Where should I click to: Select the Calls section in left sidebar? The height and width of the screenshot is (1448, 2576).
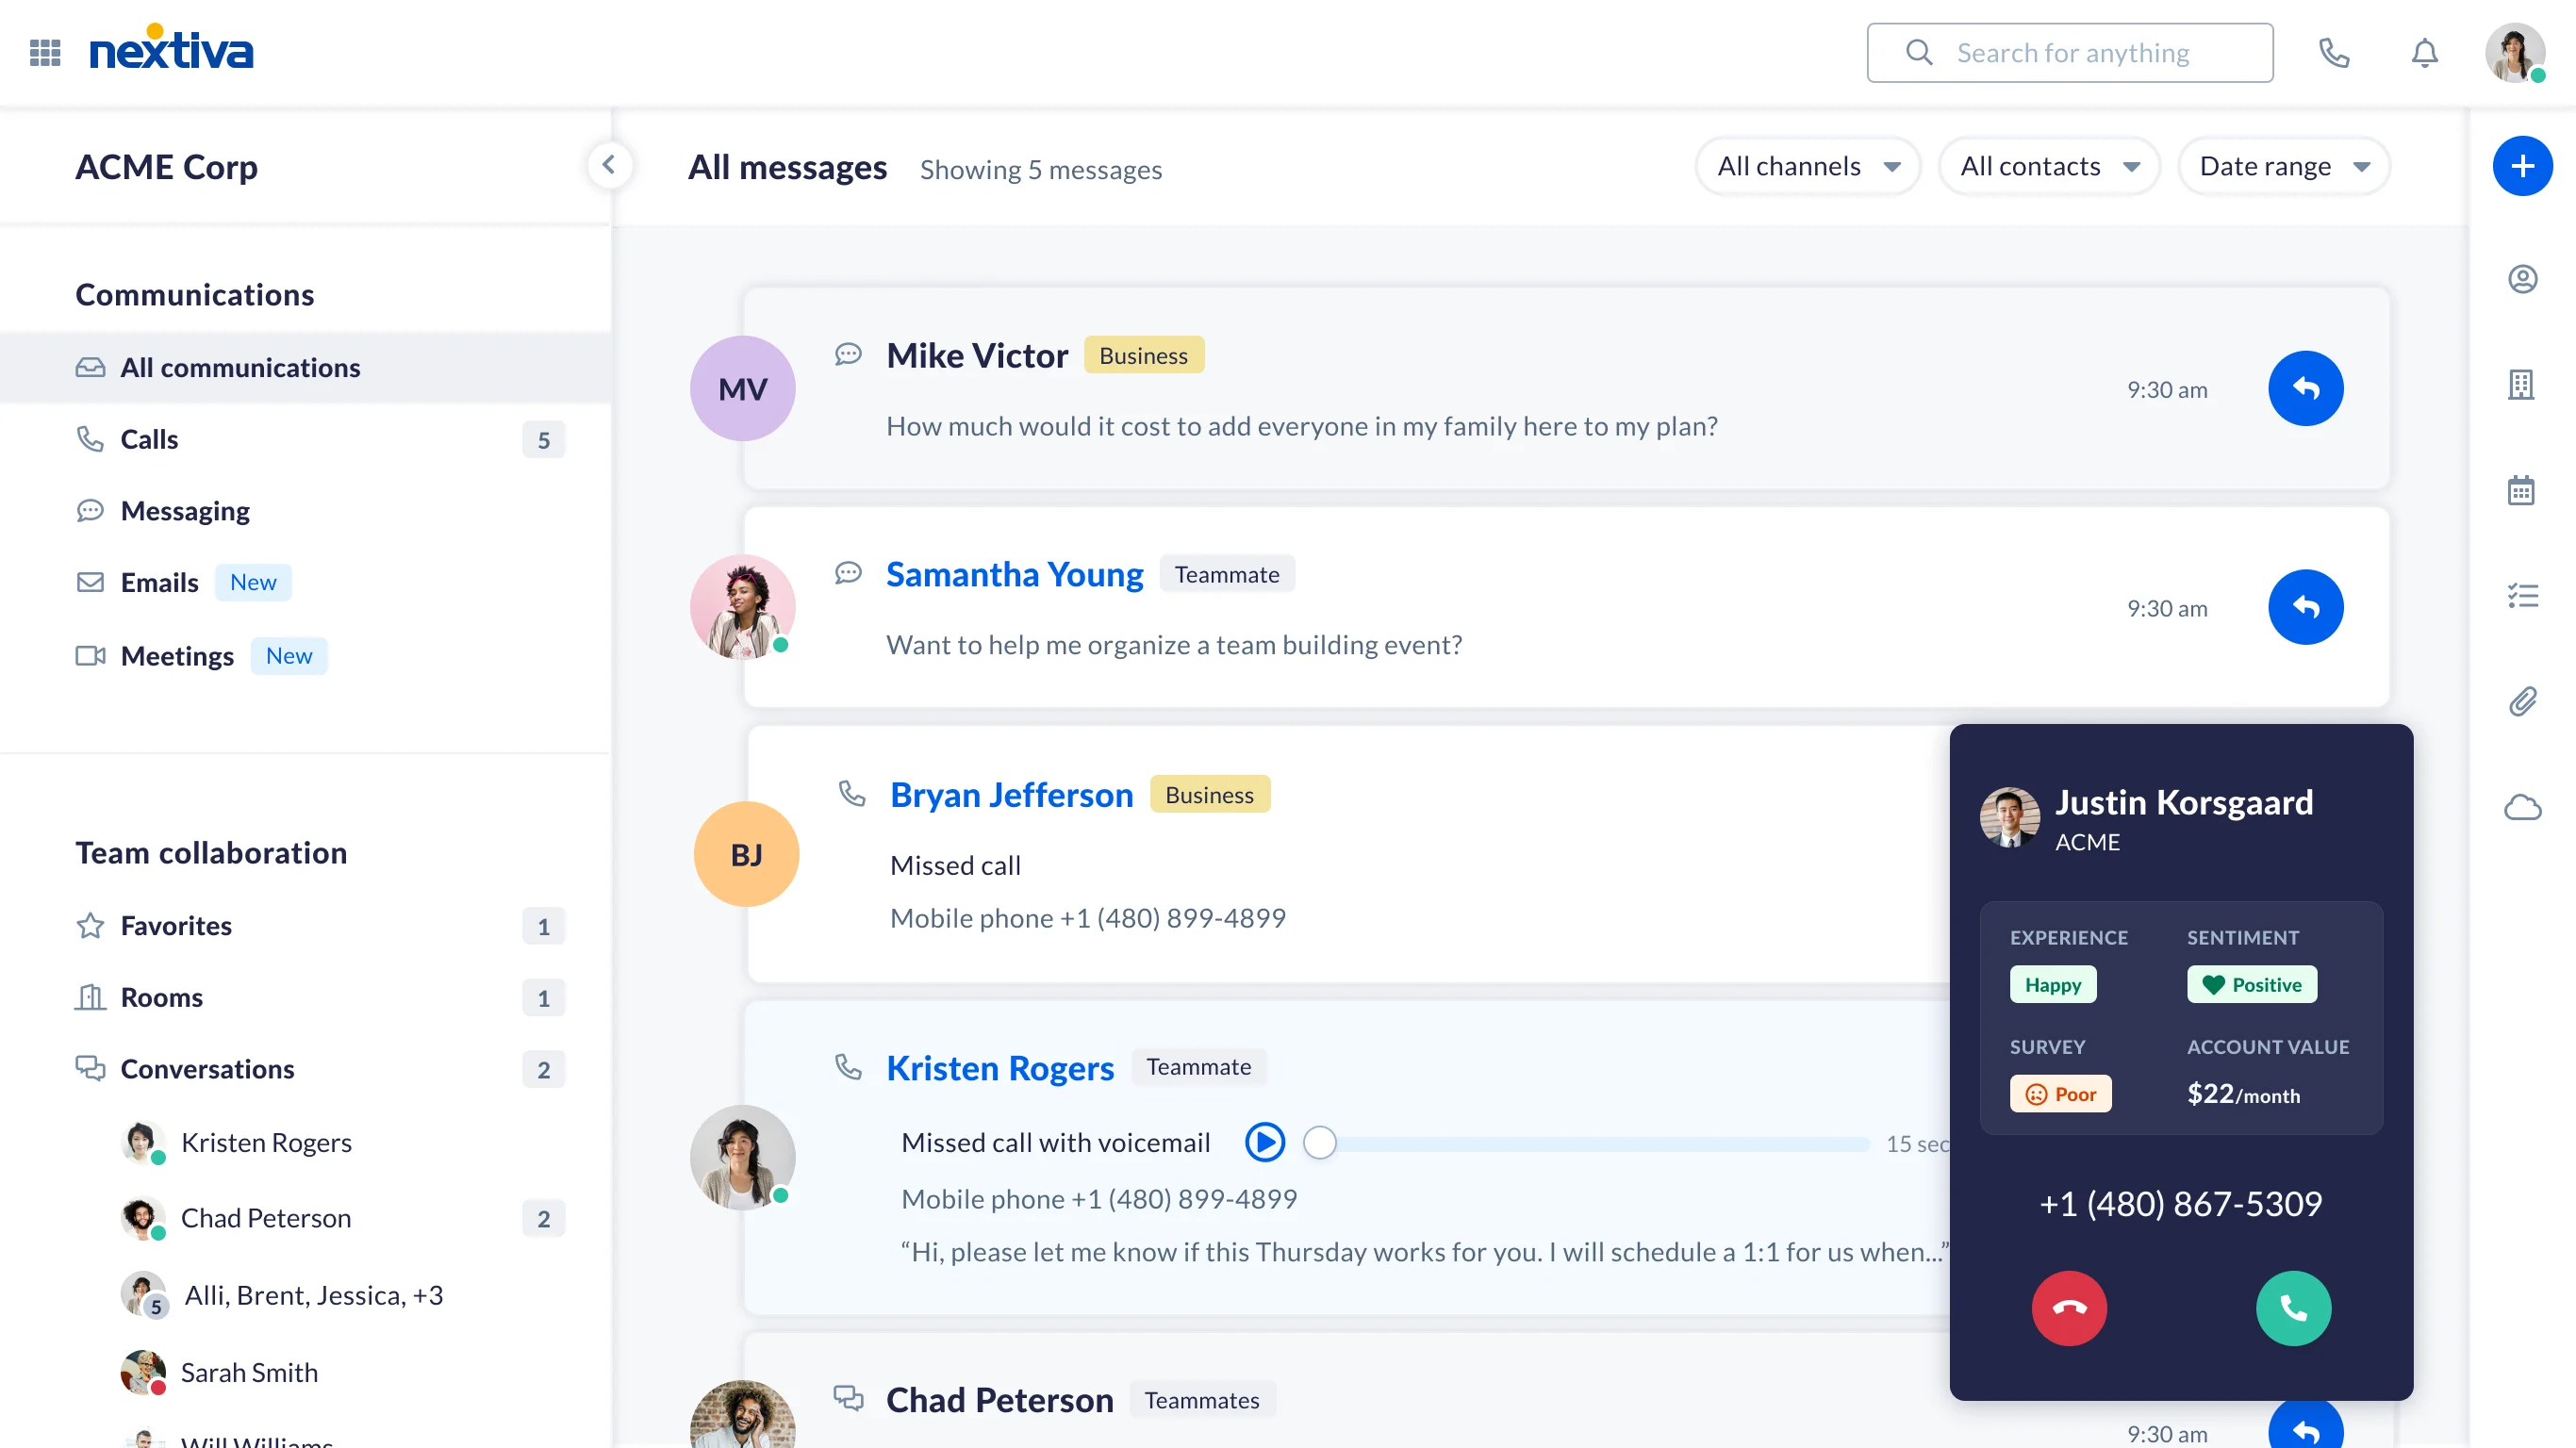149,438
